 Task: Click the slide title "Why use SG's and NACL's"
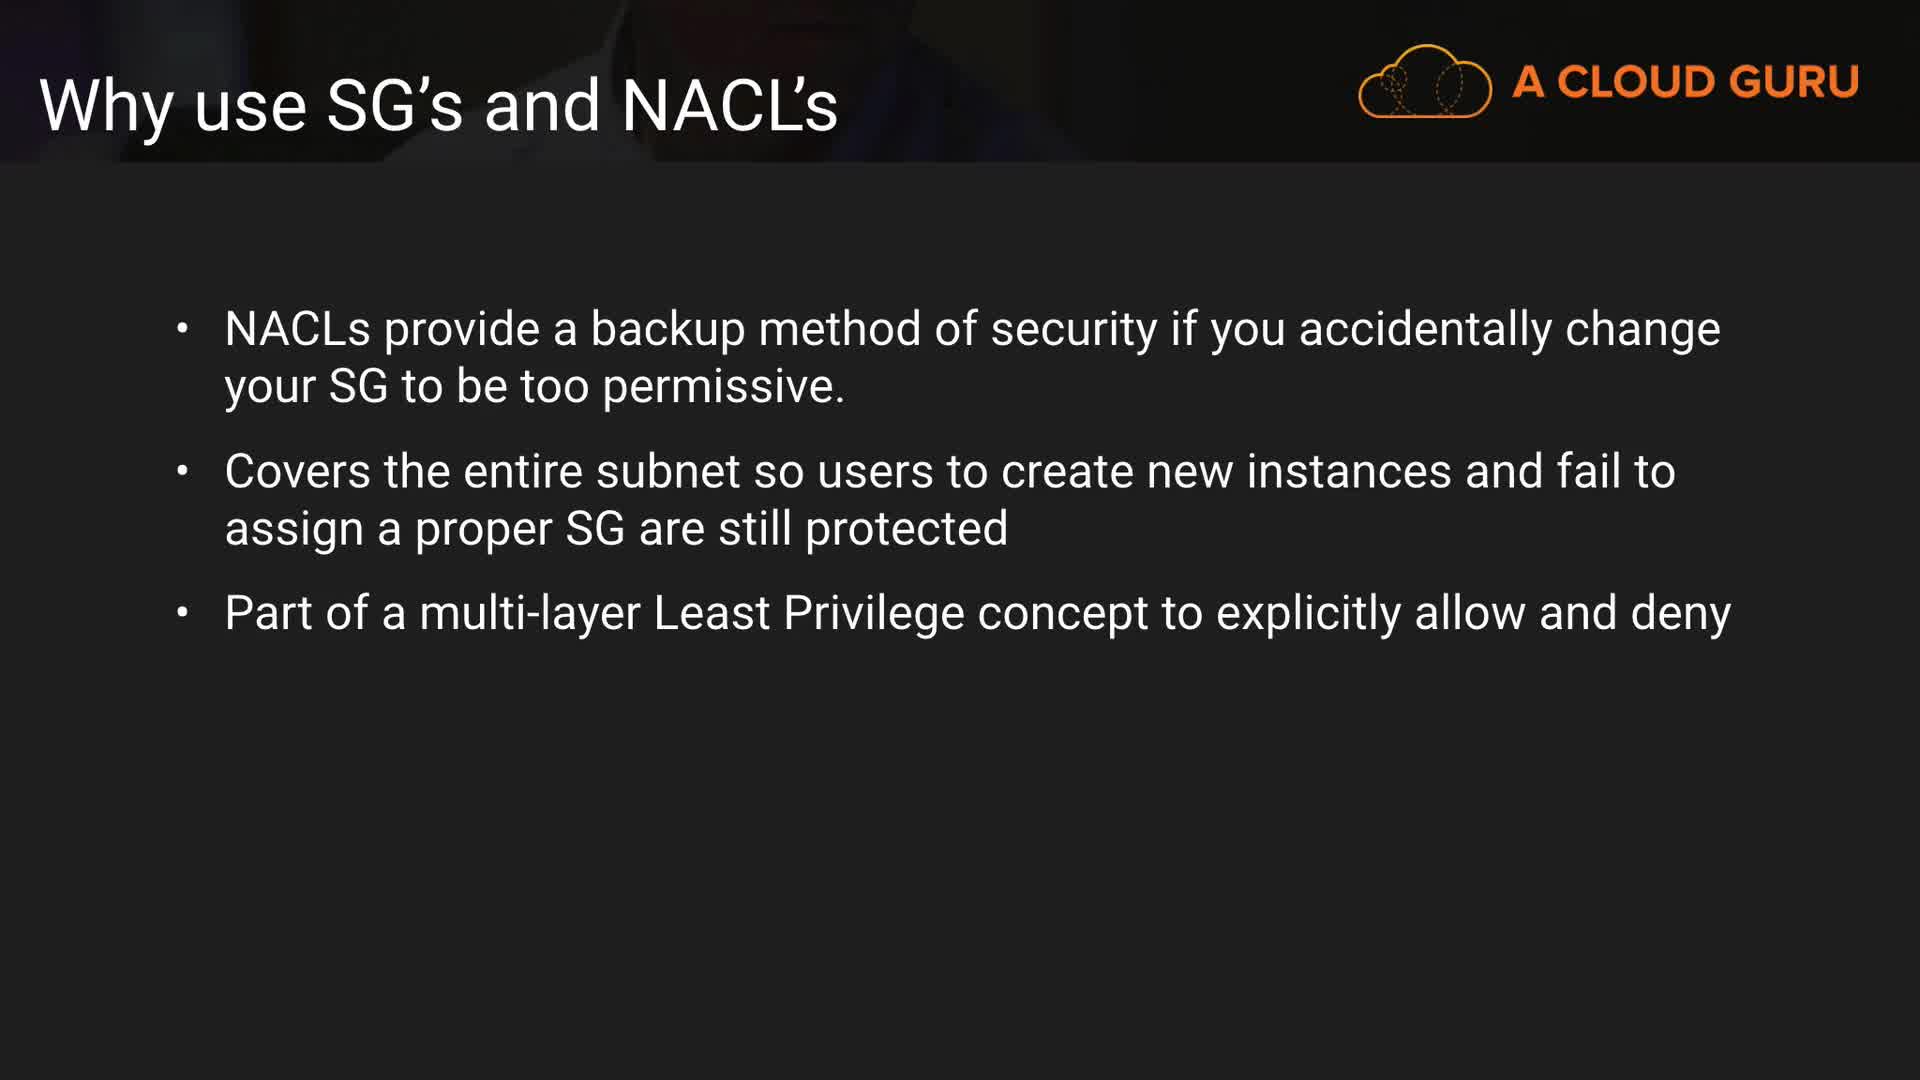pos(438,105)
